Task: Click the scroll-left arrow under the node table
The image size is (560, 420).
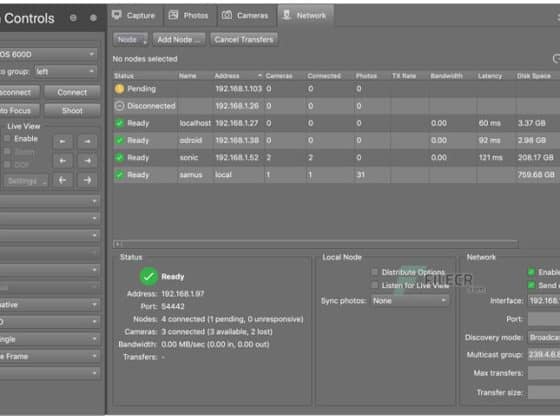Action: point(118,244)
